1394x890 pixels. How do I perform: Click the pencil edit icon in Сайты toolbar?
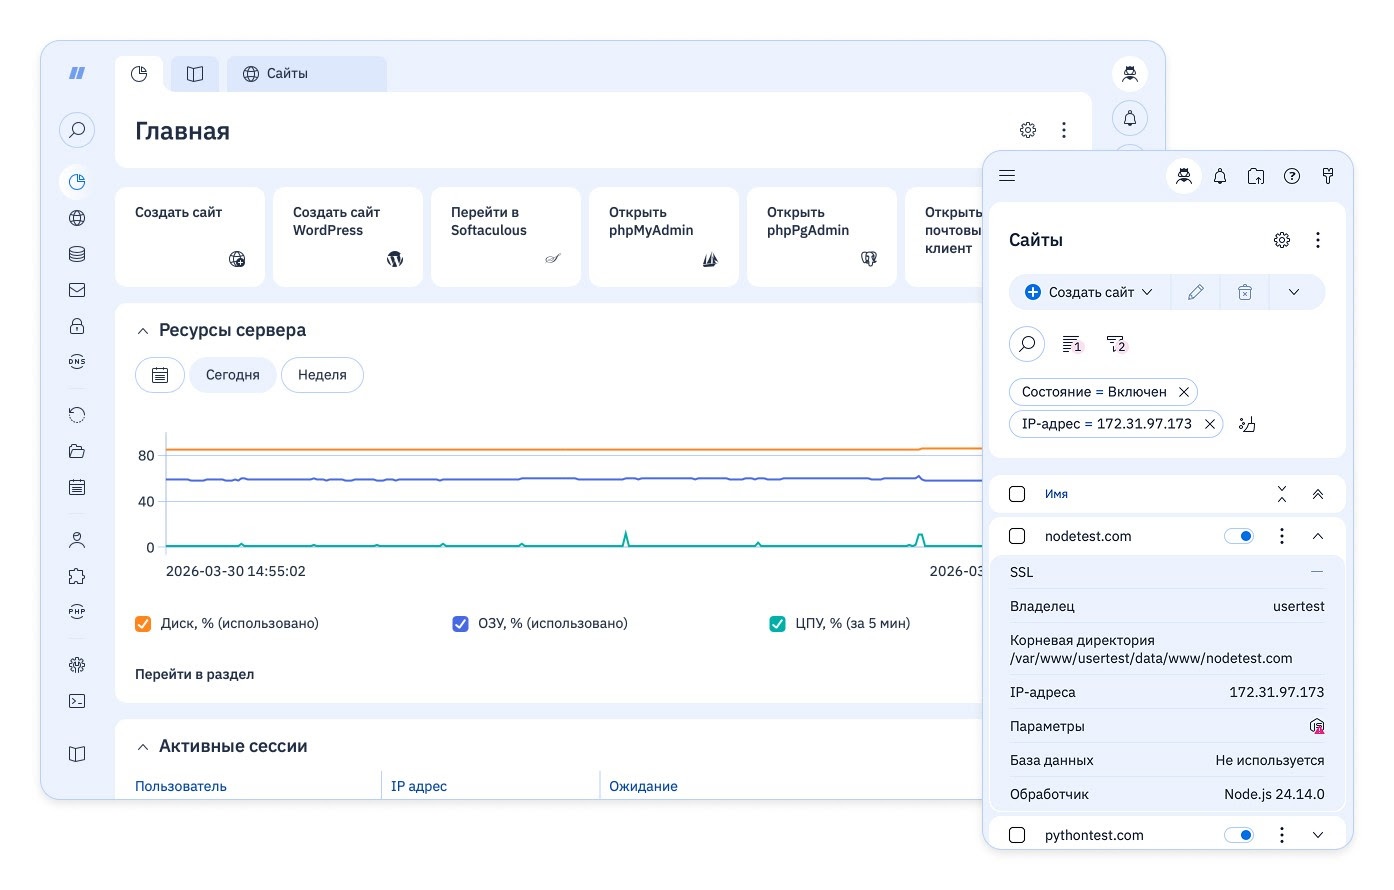click(x=1195, y=292)
